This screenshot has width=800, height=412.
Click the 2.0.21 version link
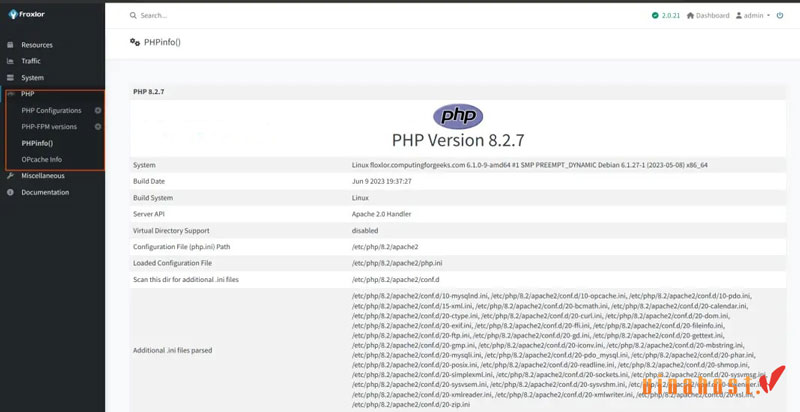coord(670,15)
